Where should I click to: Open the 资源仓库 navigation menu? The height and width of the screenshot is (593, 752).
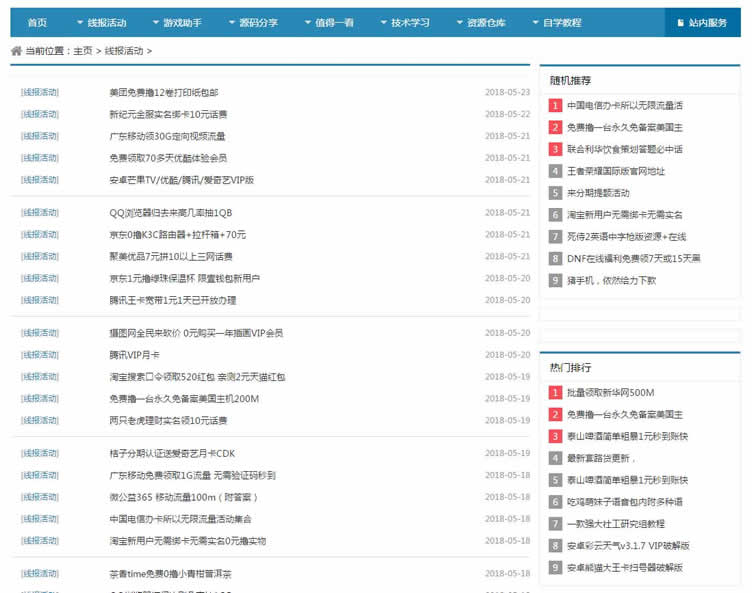(481, 23)
